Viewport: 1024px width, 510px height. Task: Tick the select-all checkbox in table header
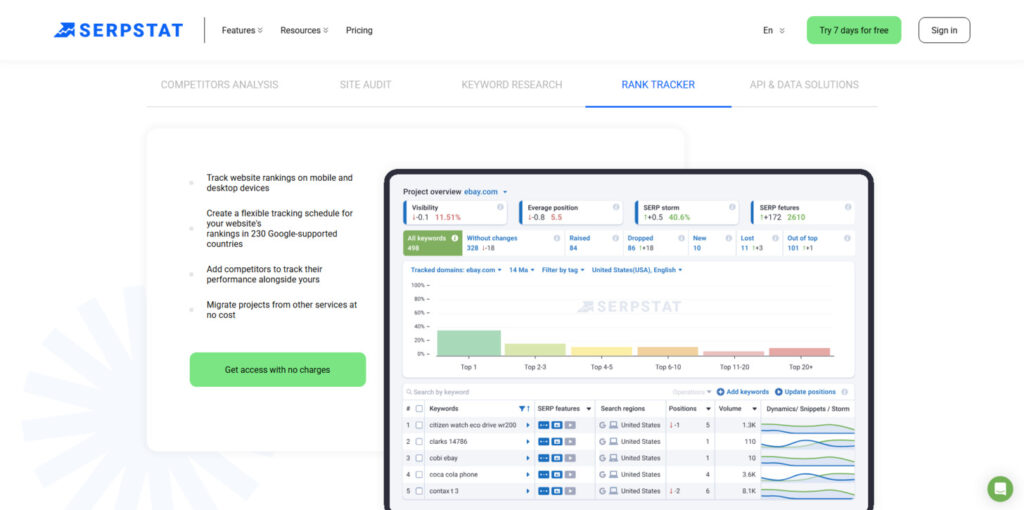[x=419, y=409]
